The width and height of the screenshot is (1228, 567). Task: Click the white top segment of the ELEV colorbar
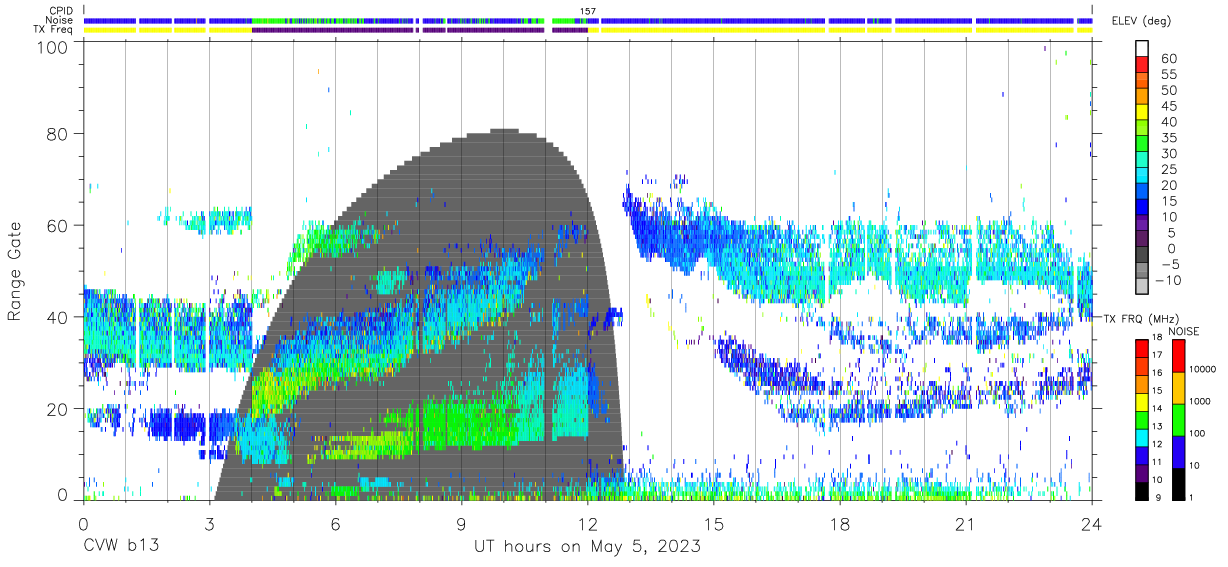click(x=1142, y=48)
